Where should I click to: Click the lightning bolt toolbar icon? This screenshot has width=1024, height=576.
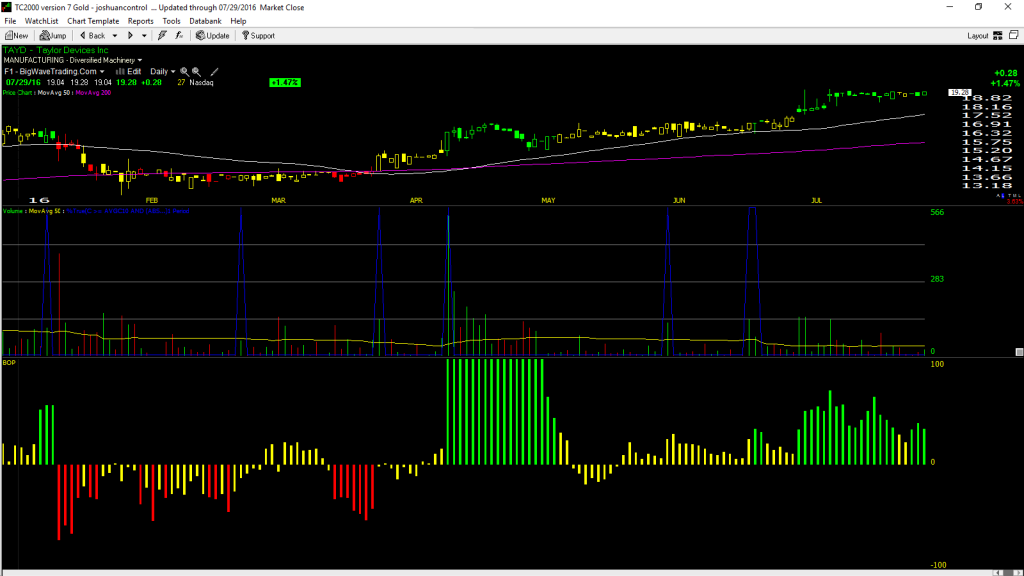(x=162, y=36)
